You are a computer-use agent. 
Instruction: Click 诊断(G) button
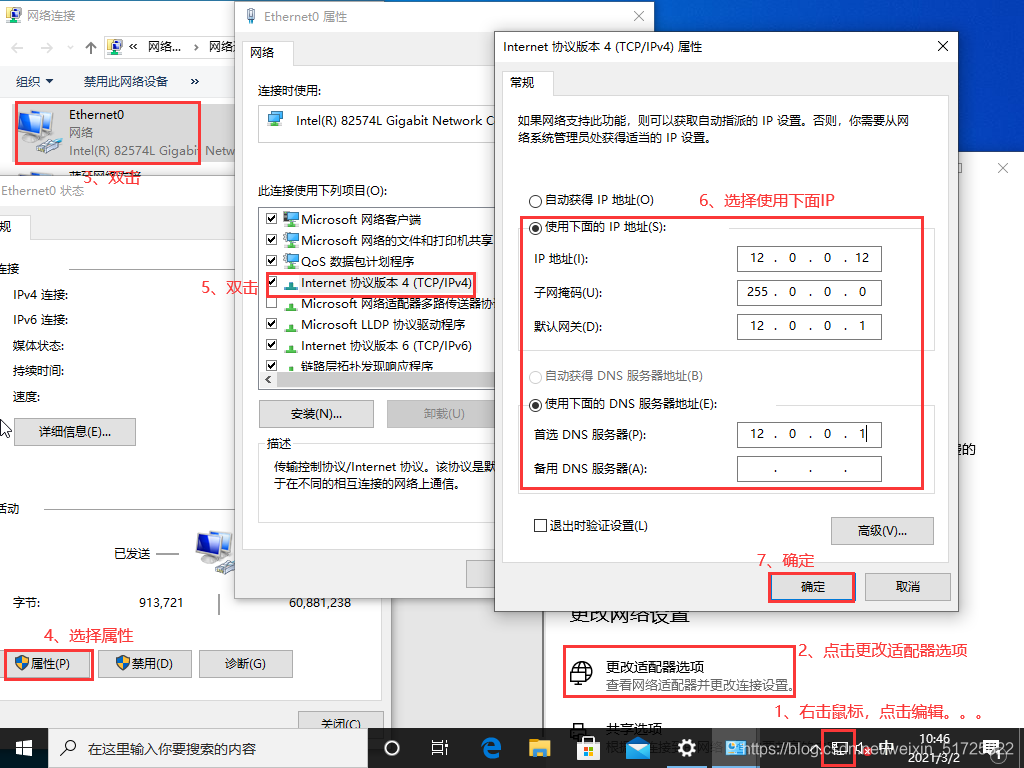coord(246,664)
